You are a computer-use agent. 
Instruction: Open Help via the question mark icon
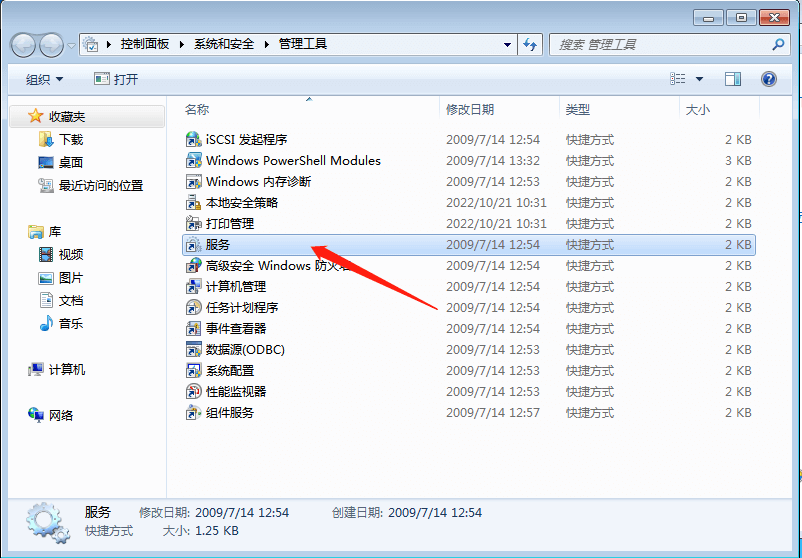769,79
